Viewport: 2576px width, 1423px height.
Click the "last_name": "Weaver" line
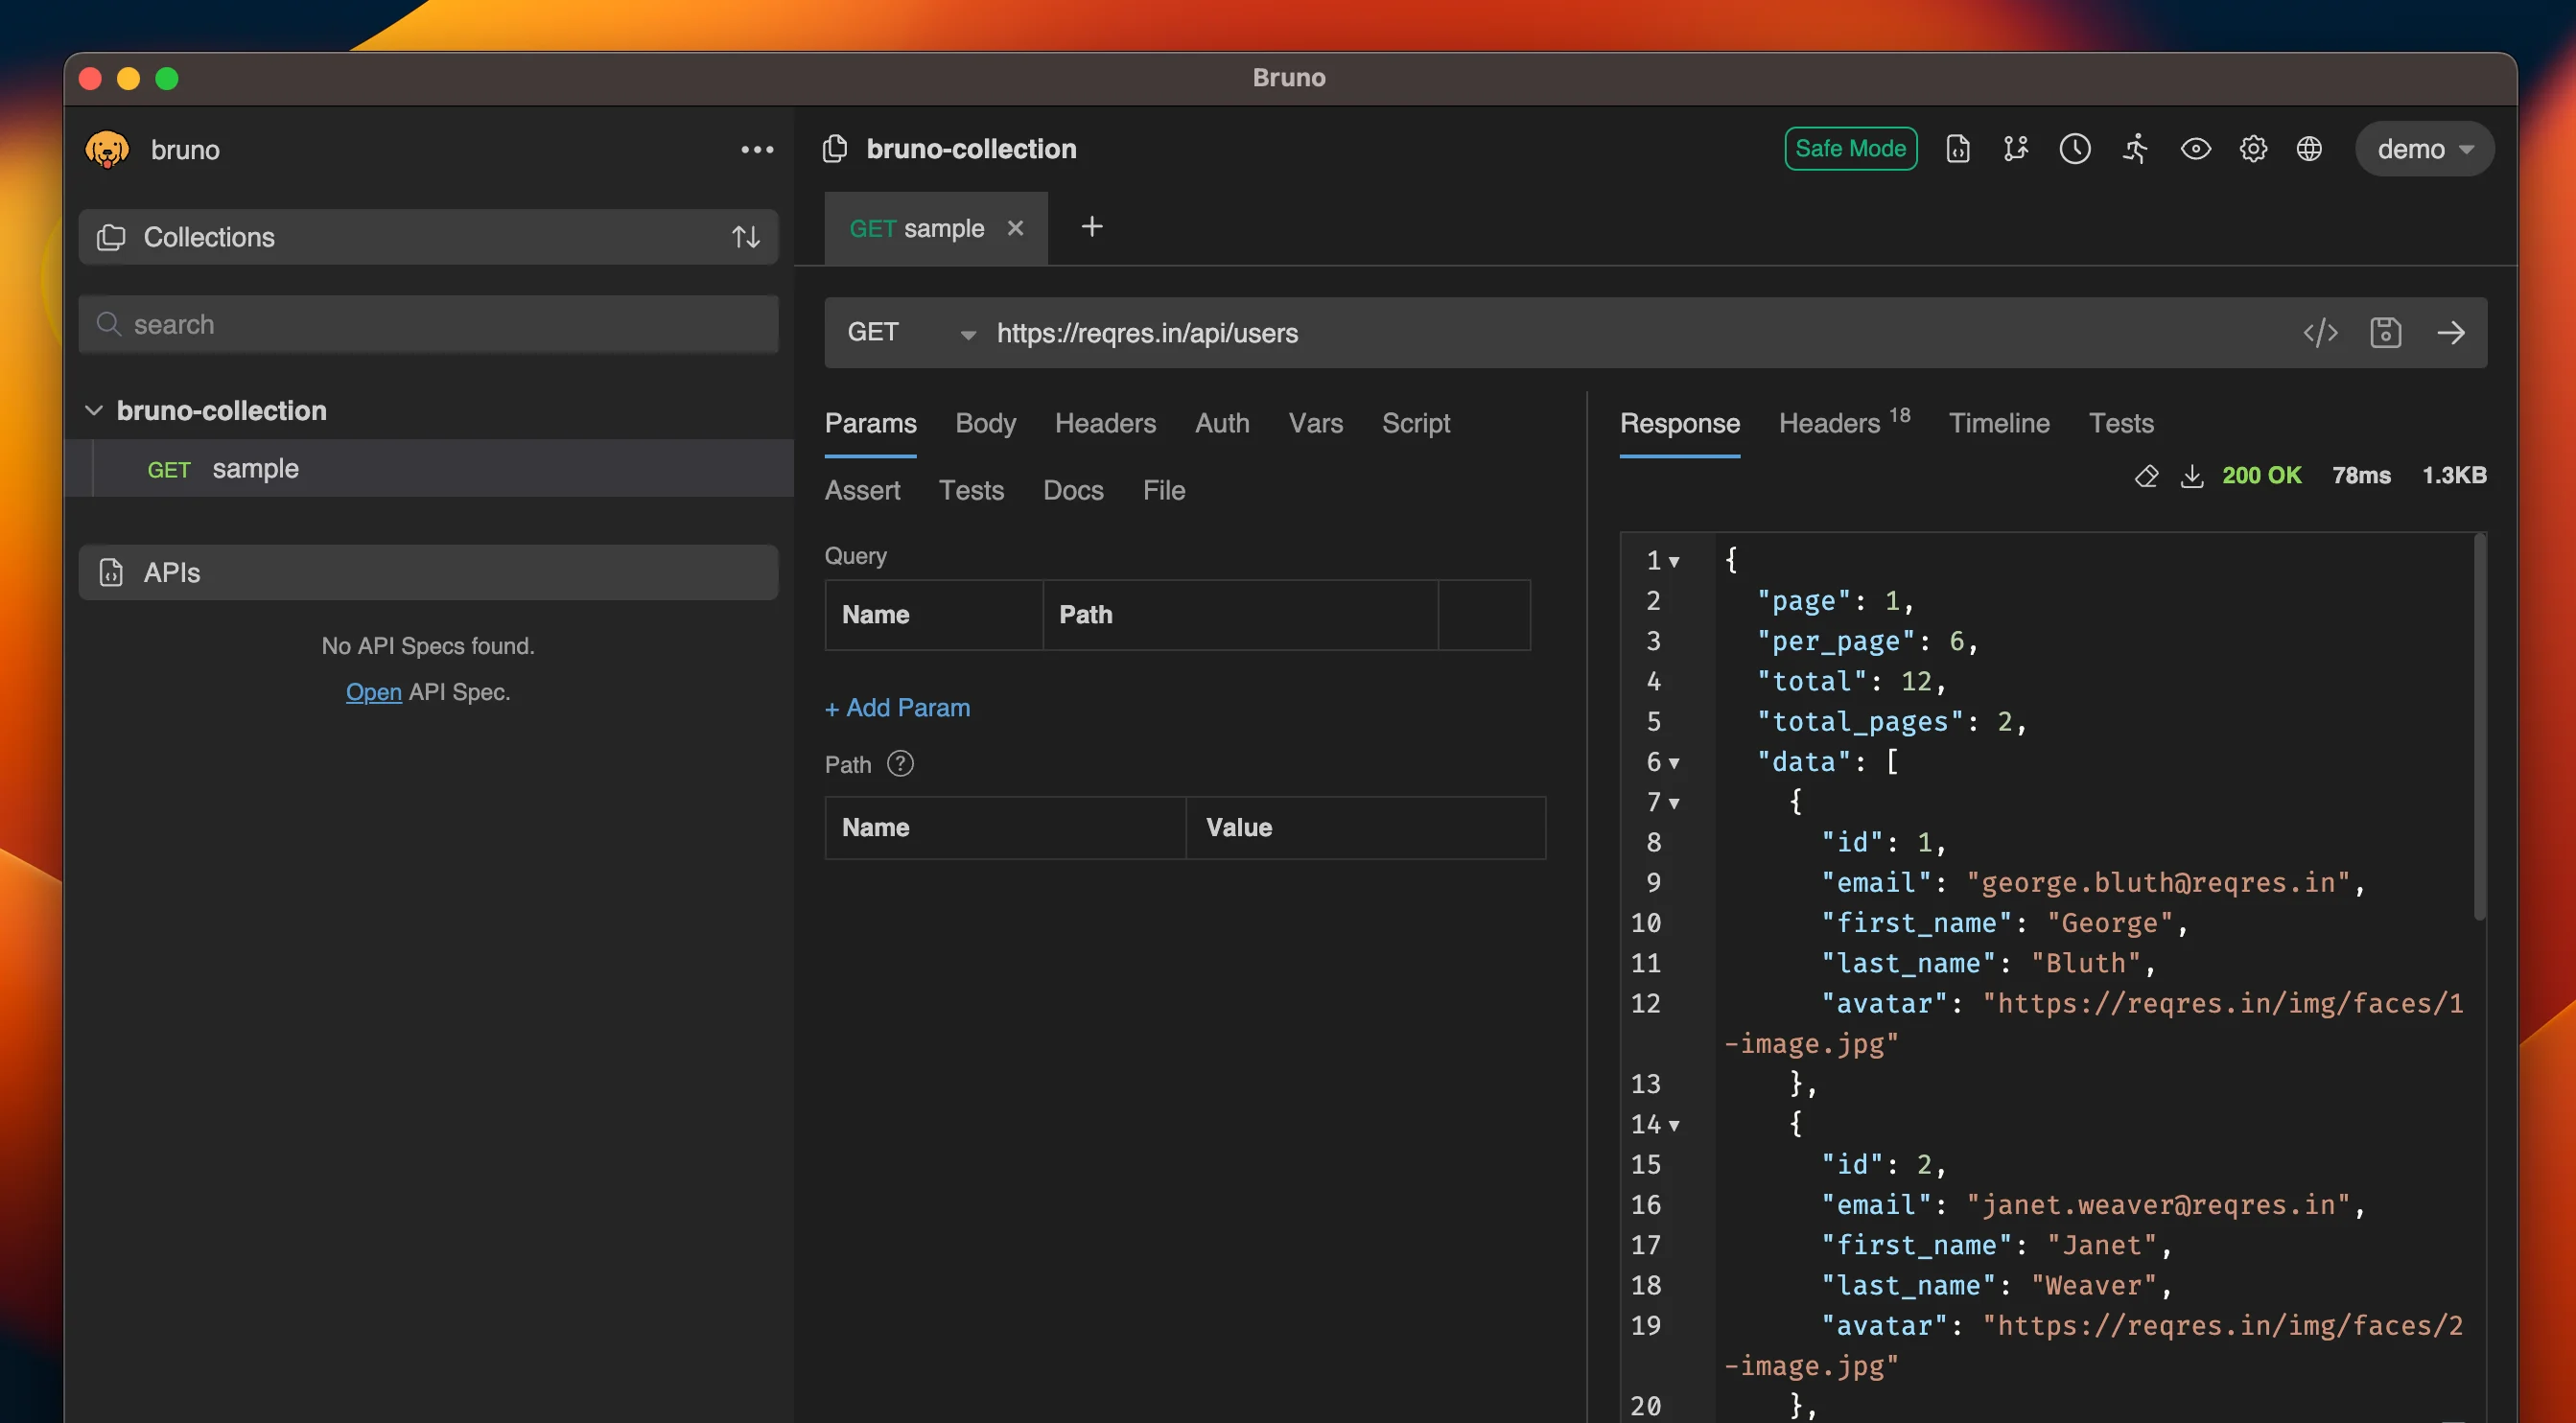[x=1996, y=1285]
